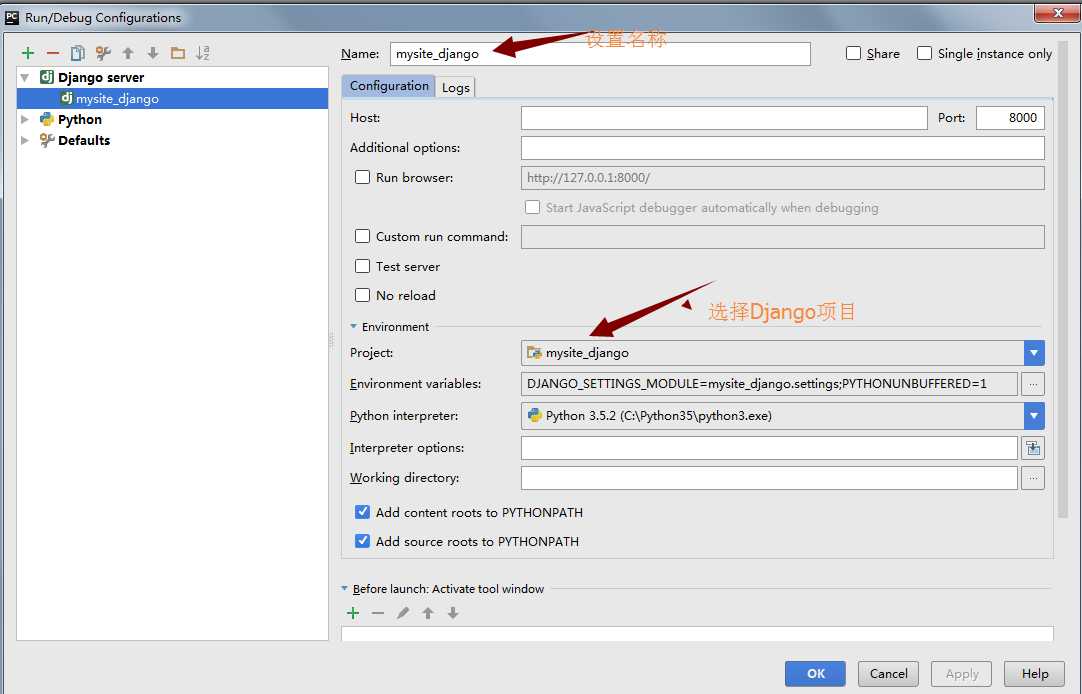Toggle the Share checkbox
This screenshot has height=694, width=1082.
[854, 53]
